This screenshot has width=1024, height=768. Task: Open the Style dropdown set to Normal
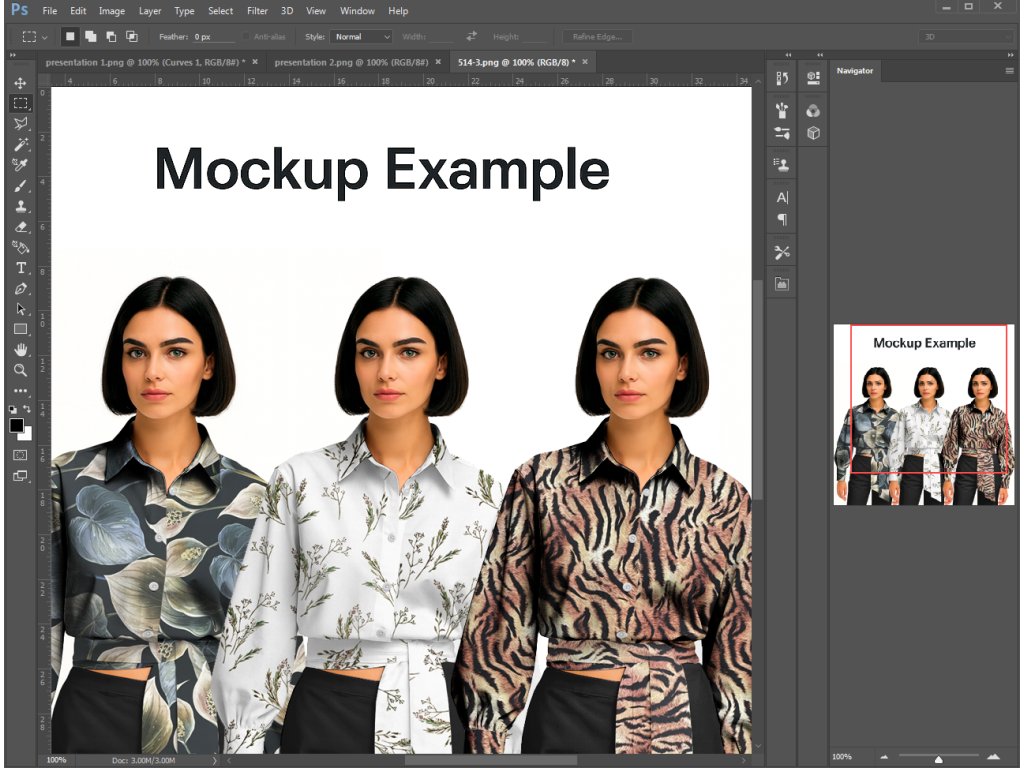361,37
